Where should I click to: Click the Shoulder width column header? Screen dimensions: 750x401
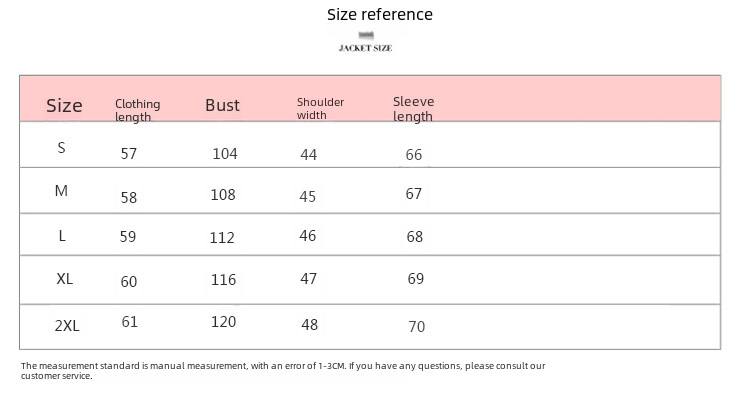[320, 108]
